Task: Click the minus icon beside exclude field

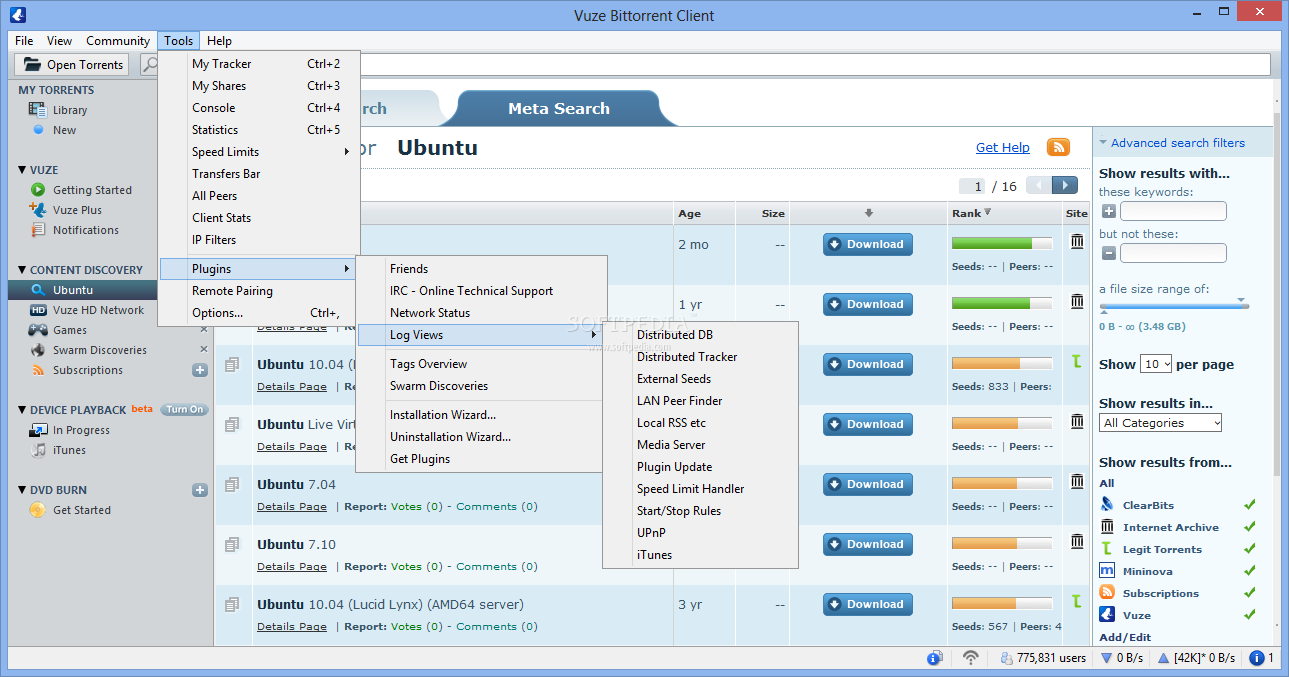Action: (x=1108, y=253)
